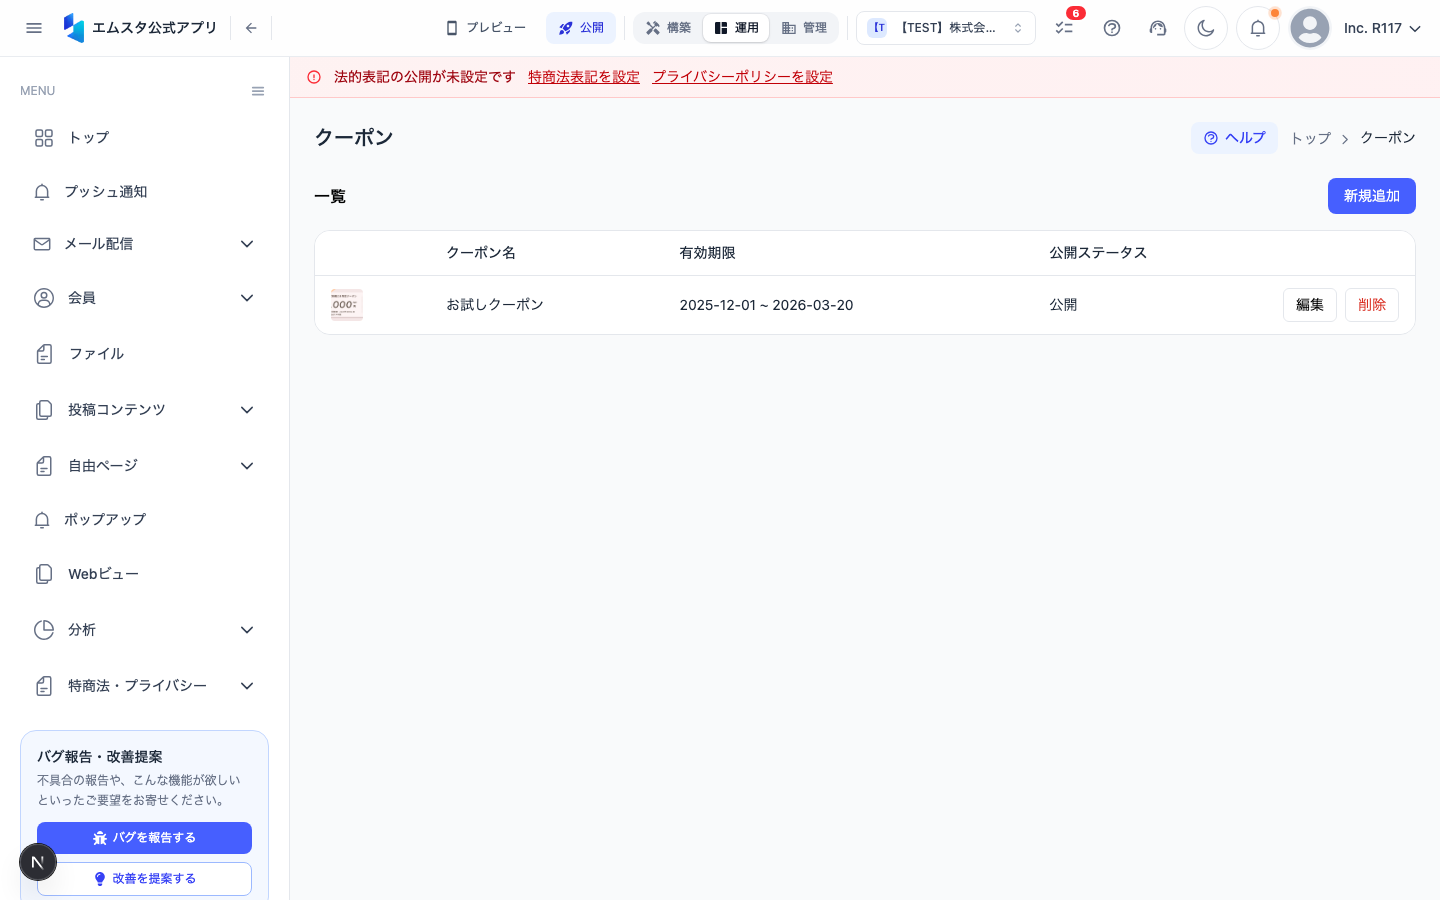The height and width of the screenshot is (900, 1440).
Task: Switch to the 構築 mode tab
Action: (668, 28)
